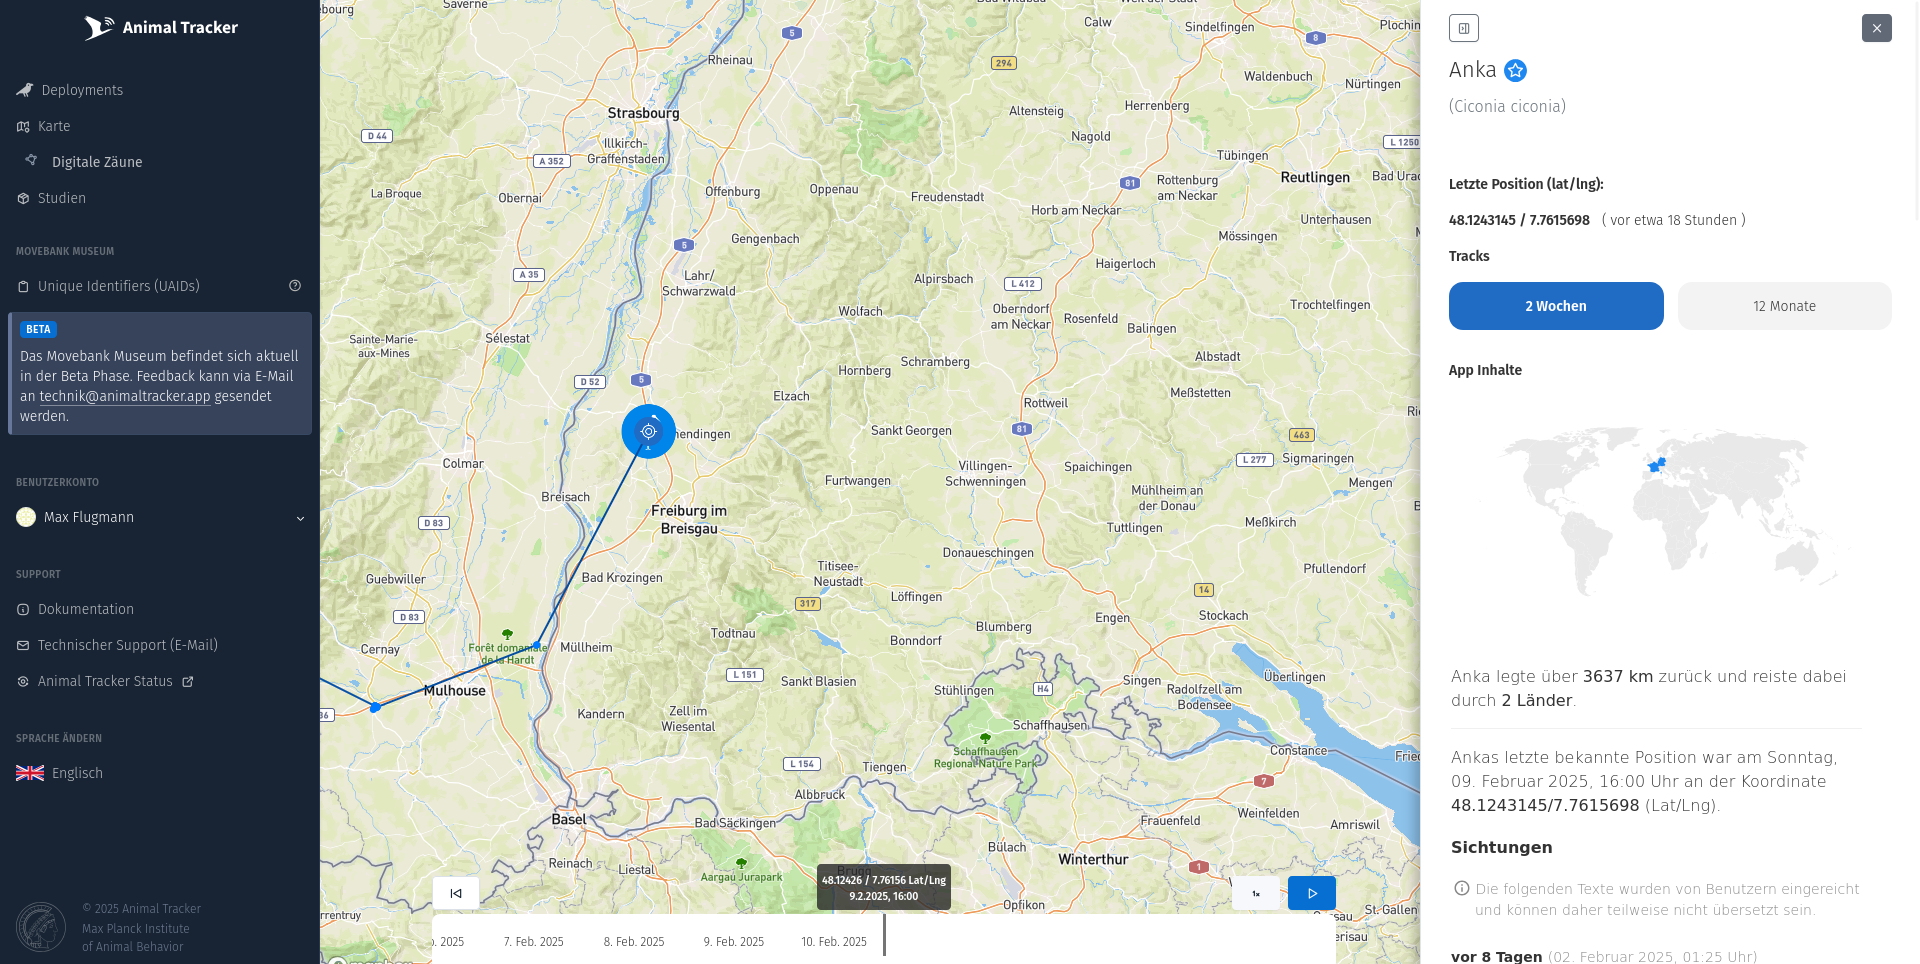Click the timeline at 8. Feb. 2025
This screenshot has width=1920, height=964.
tap(634, 942)
